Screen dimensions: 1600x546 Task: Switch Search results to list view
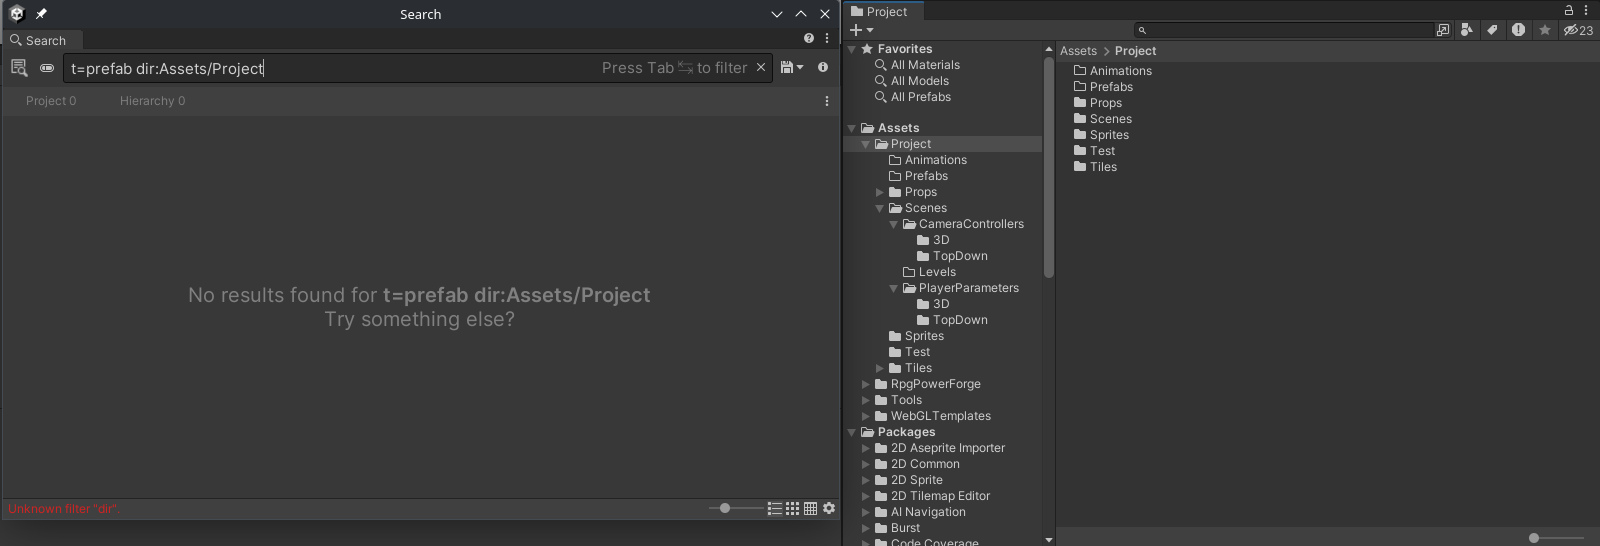coord(774,509)
